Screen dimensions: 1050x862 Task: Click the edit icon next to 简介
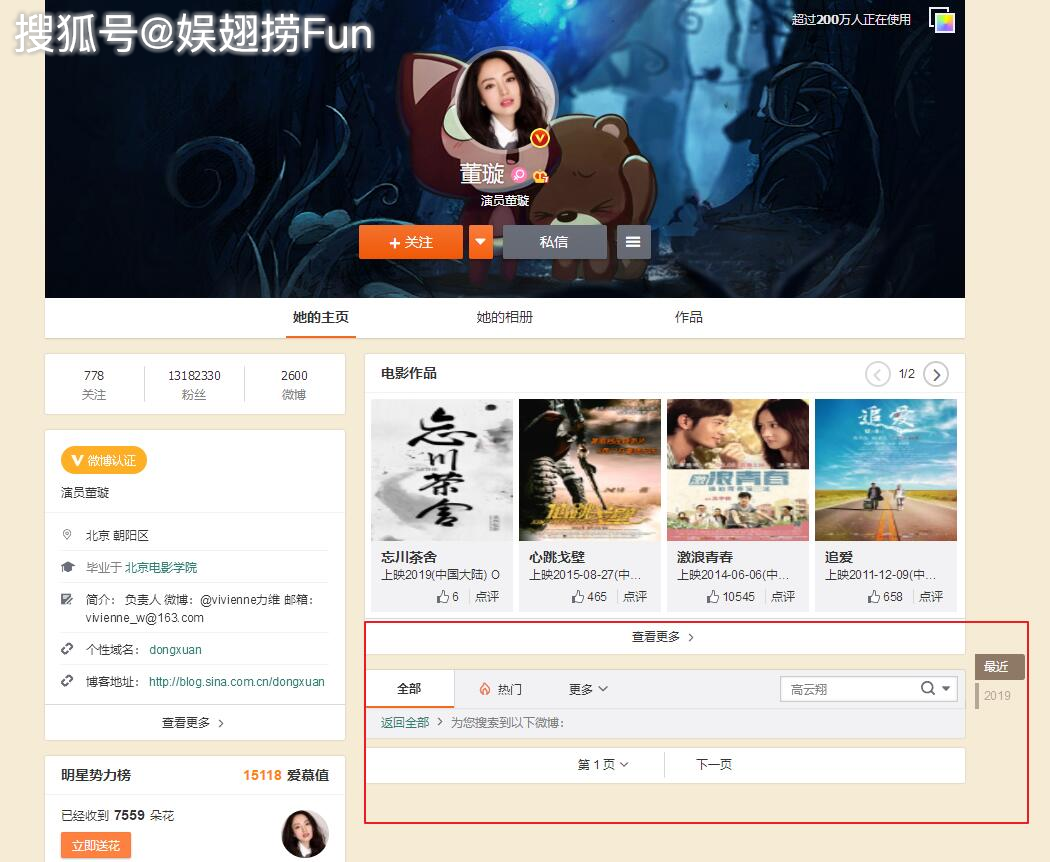pyautogui.click(x=67, y=599)
